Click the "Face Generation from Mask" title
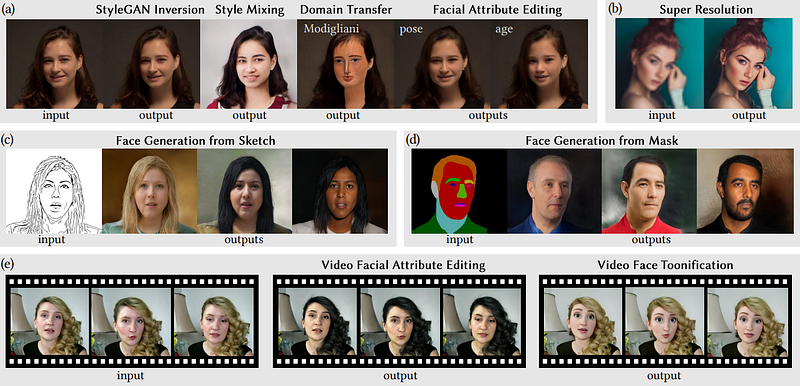This screenshot has width=800, height=386. point(602,140)
